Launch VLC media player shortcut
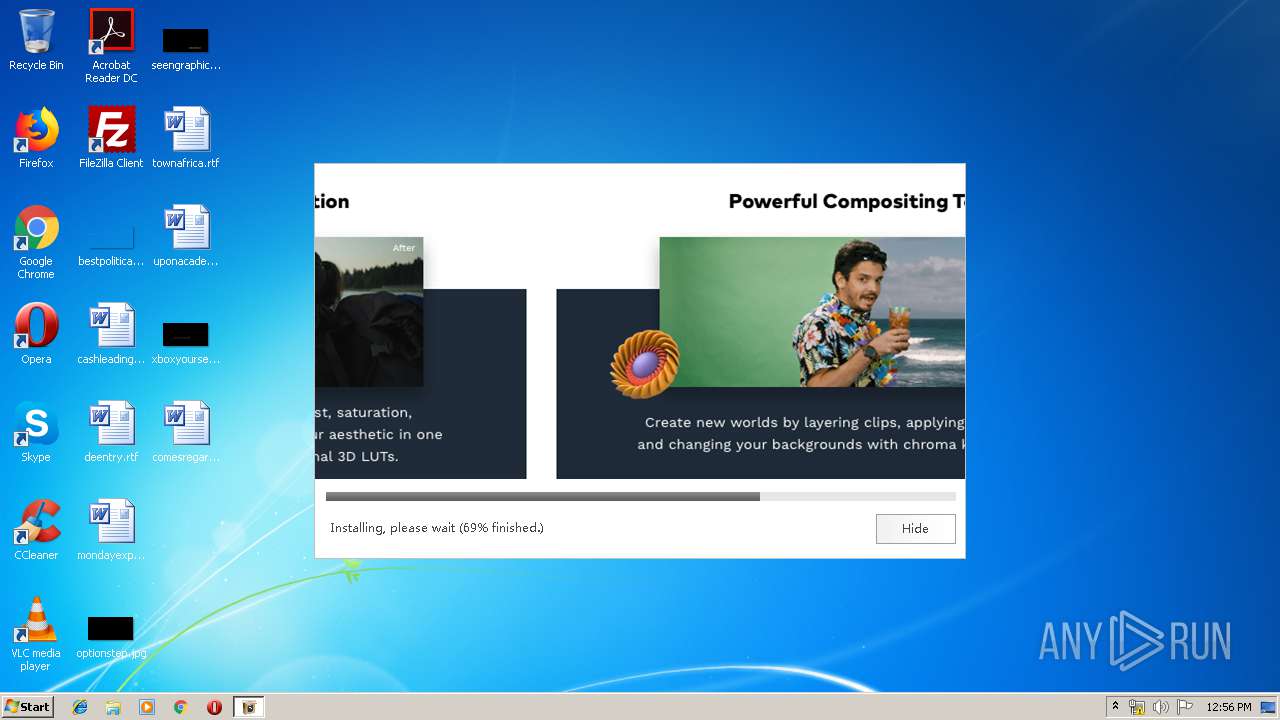 pyautogui.click(x=36, y=634)
